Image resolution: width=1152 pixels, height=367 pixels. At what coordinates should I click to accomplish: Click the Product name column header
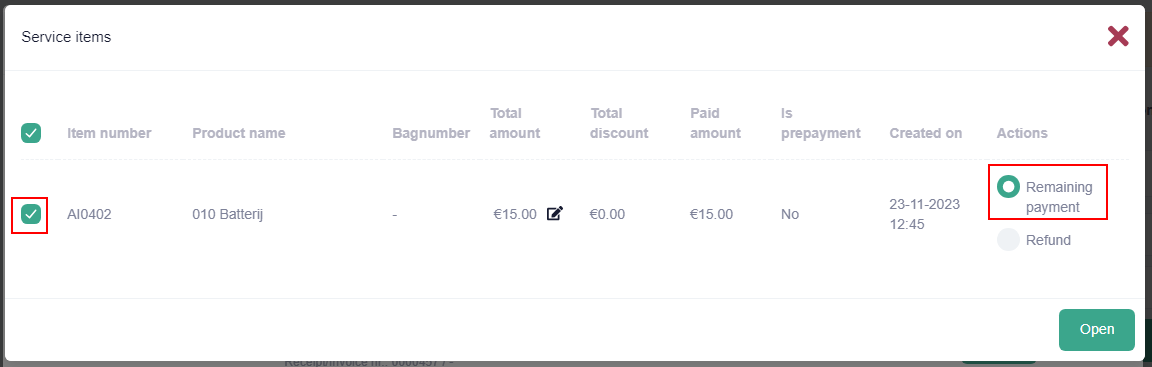click(x=239, y=134)
